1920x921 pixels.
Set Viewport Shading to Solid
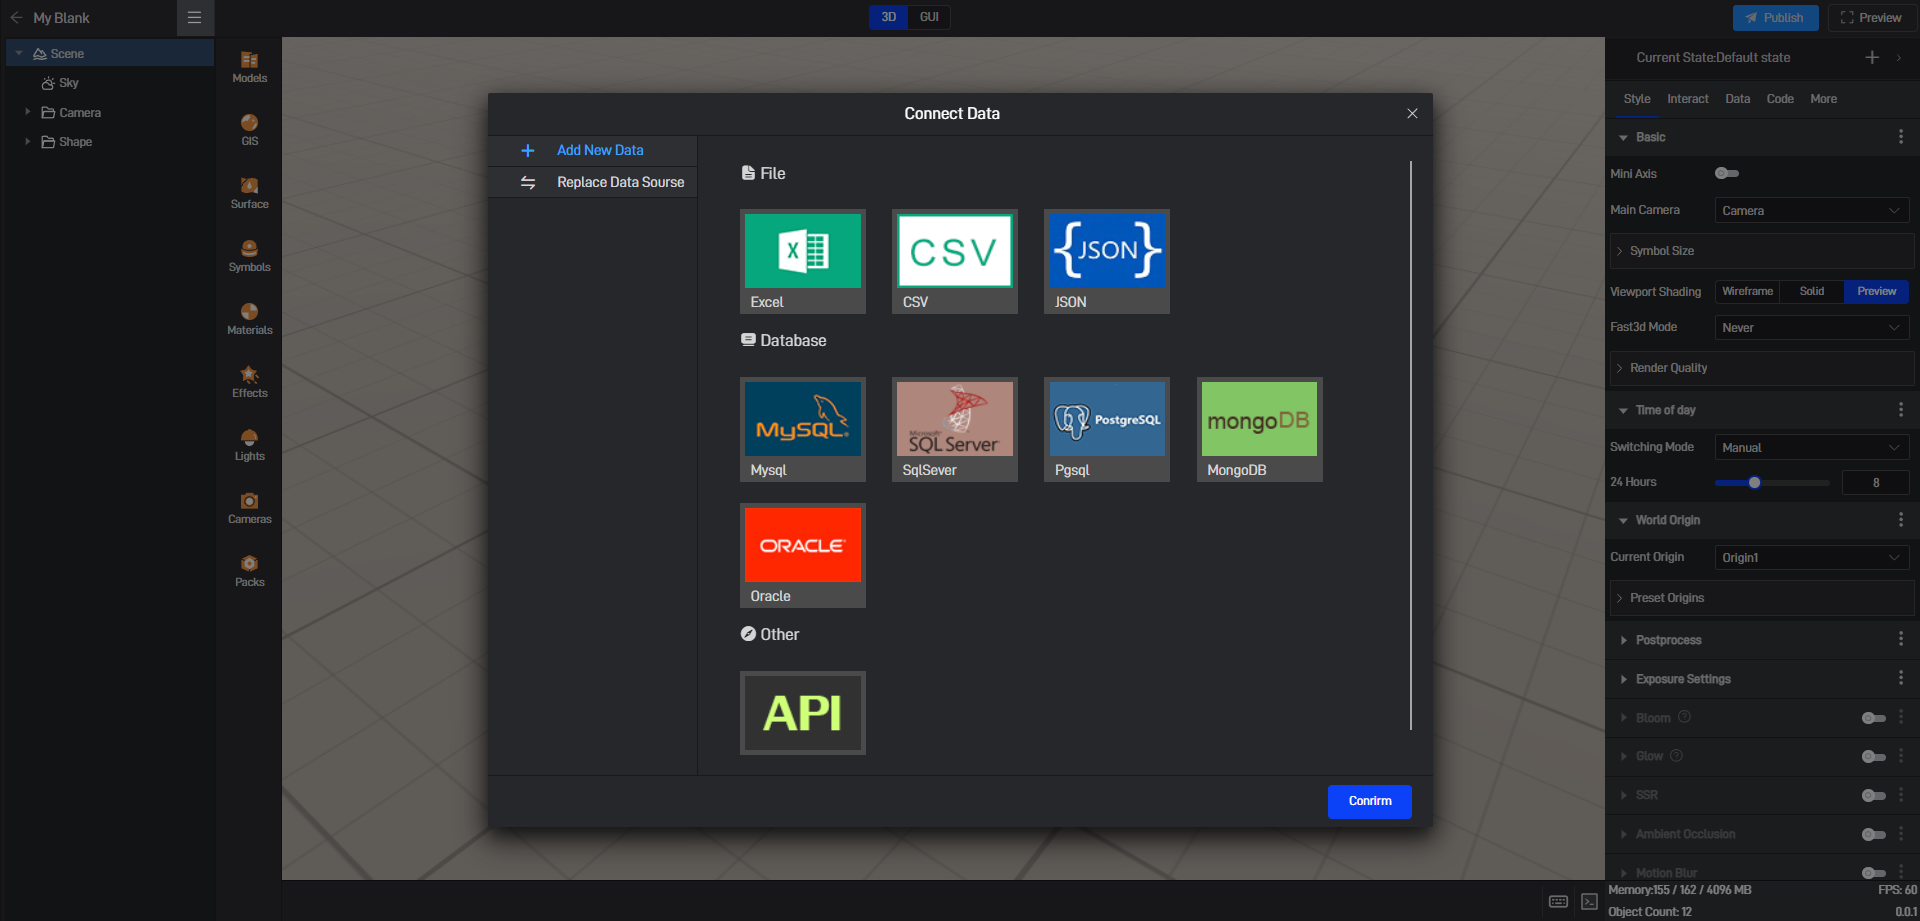click(x=1812, y=291)
